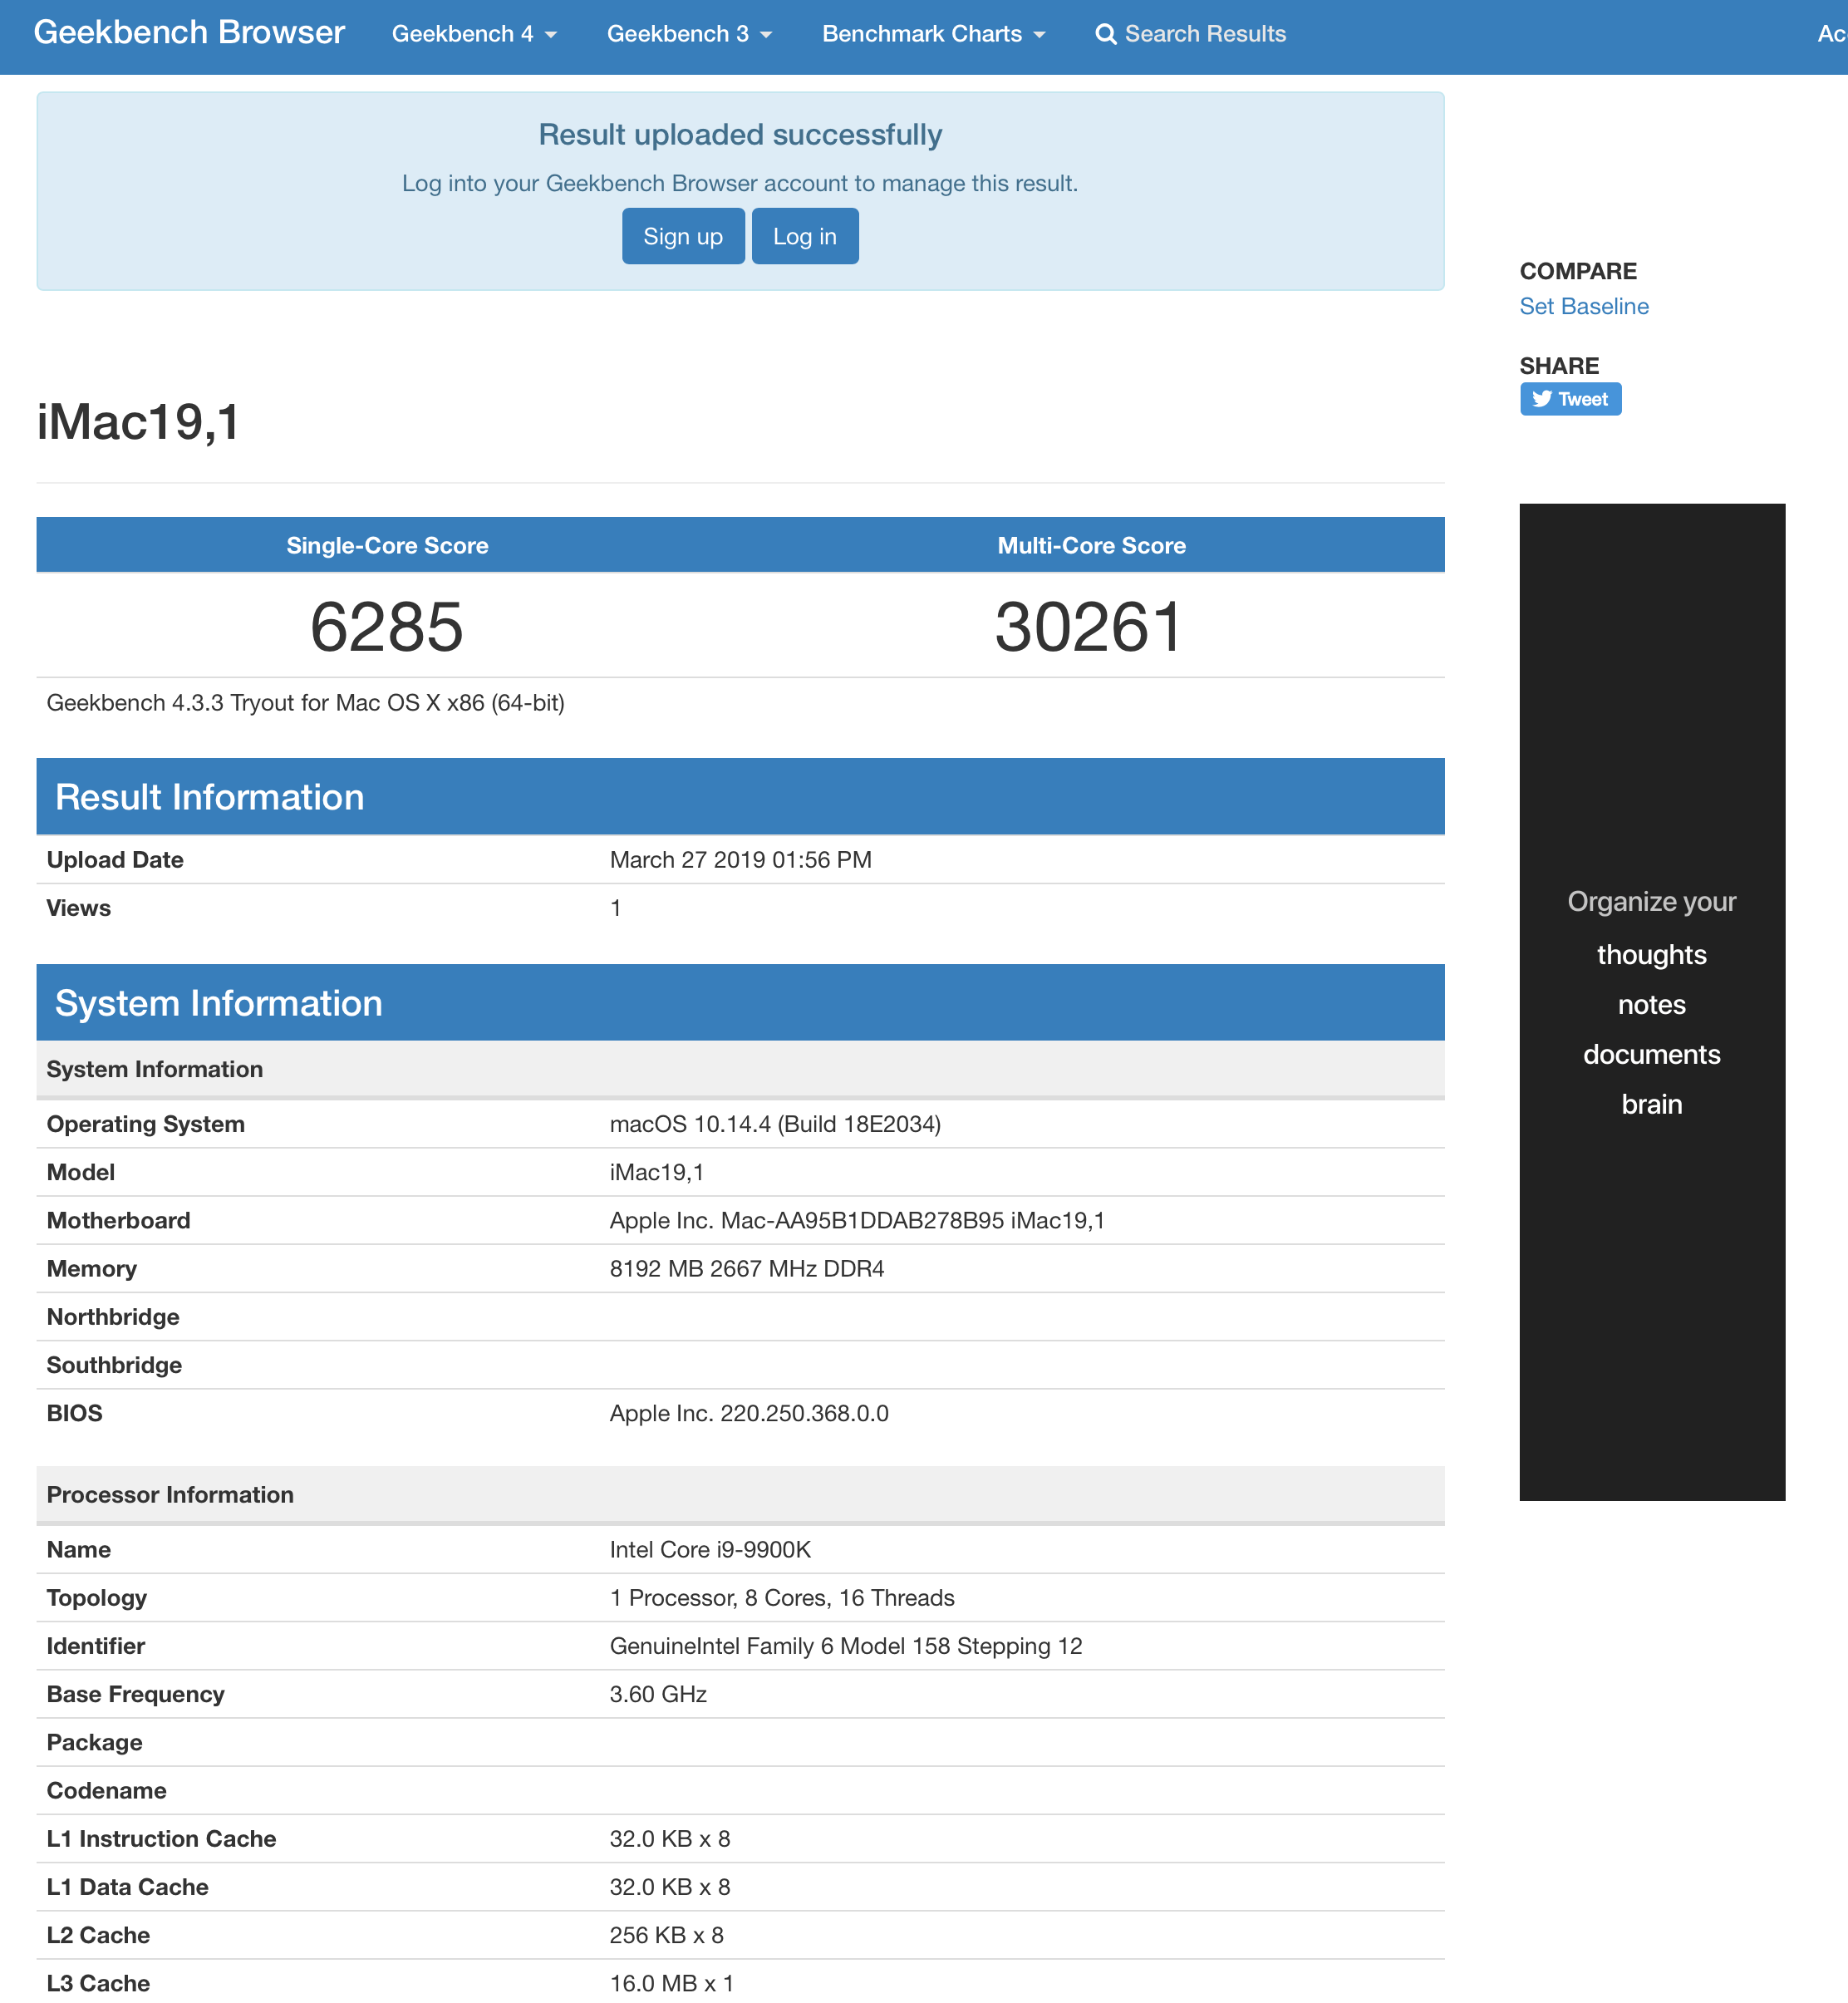Open the Benchmark Charts dropdown
1848x2003 pixels.
tap(933, 34)
